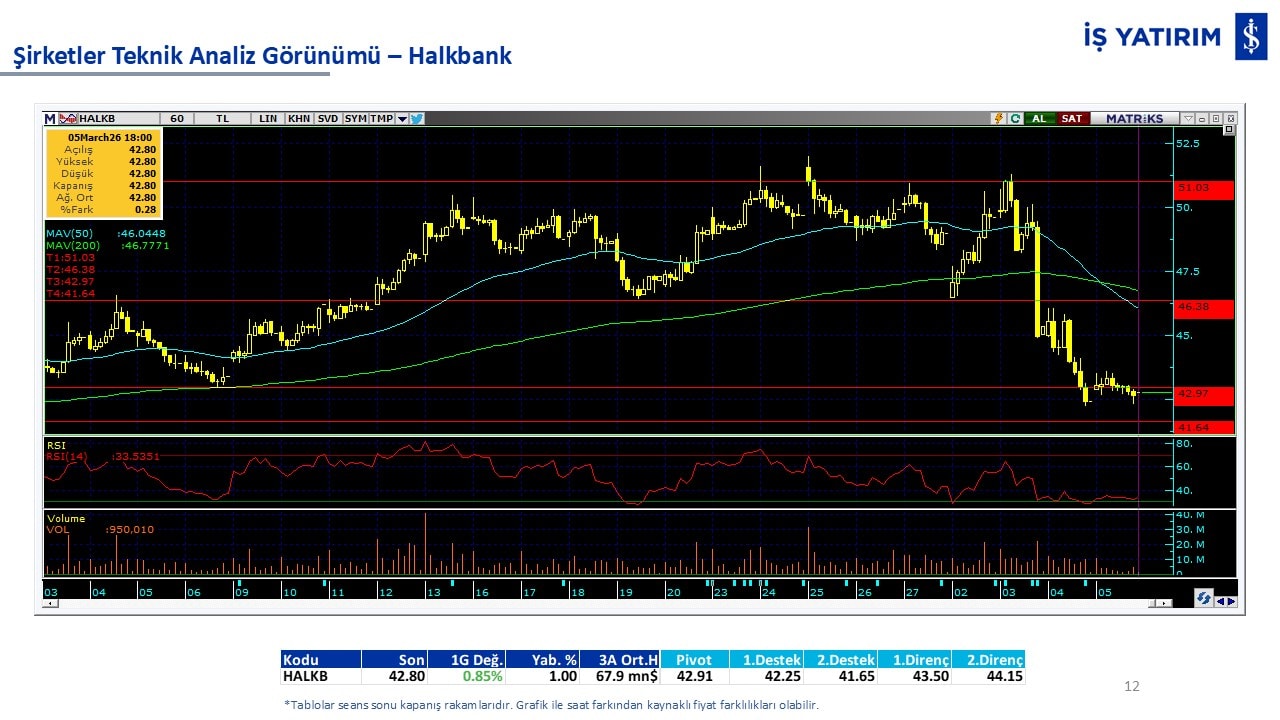
Task: Open the dropdown arrow after TMP
Action: click(x=402, y=118)
